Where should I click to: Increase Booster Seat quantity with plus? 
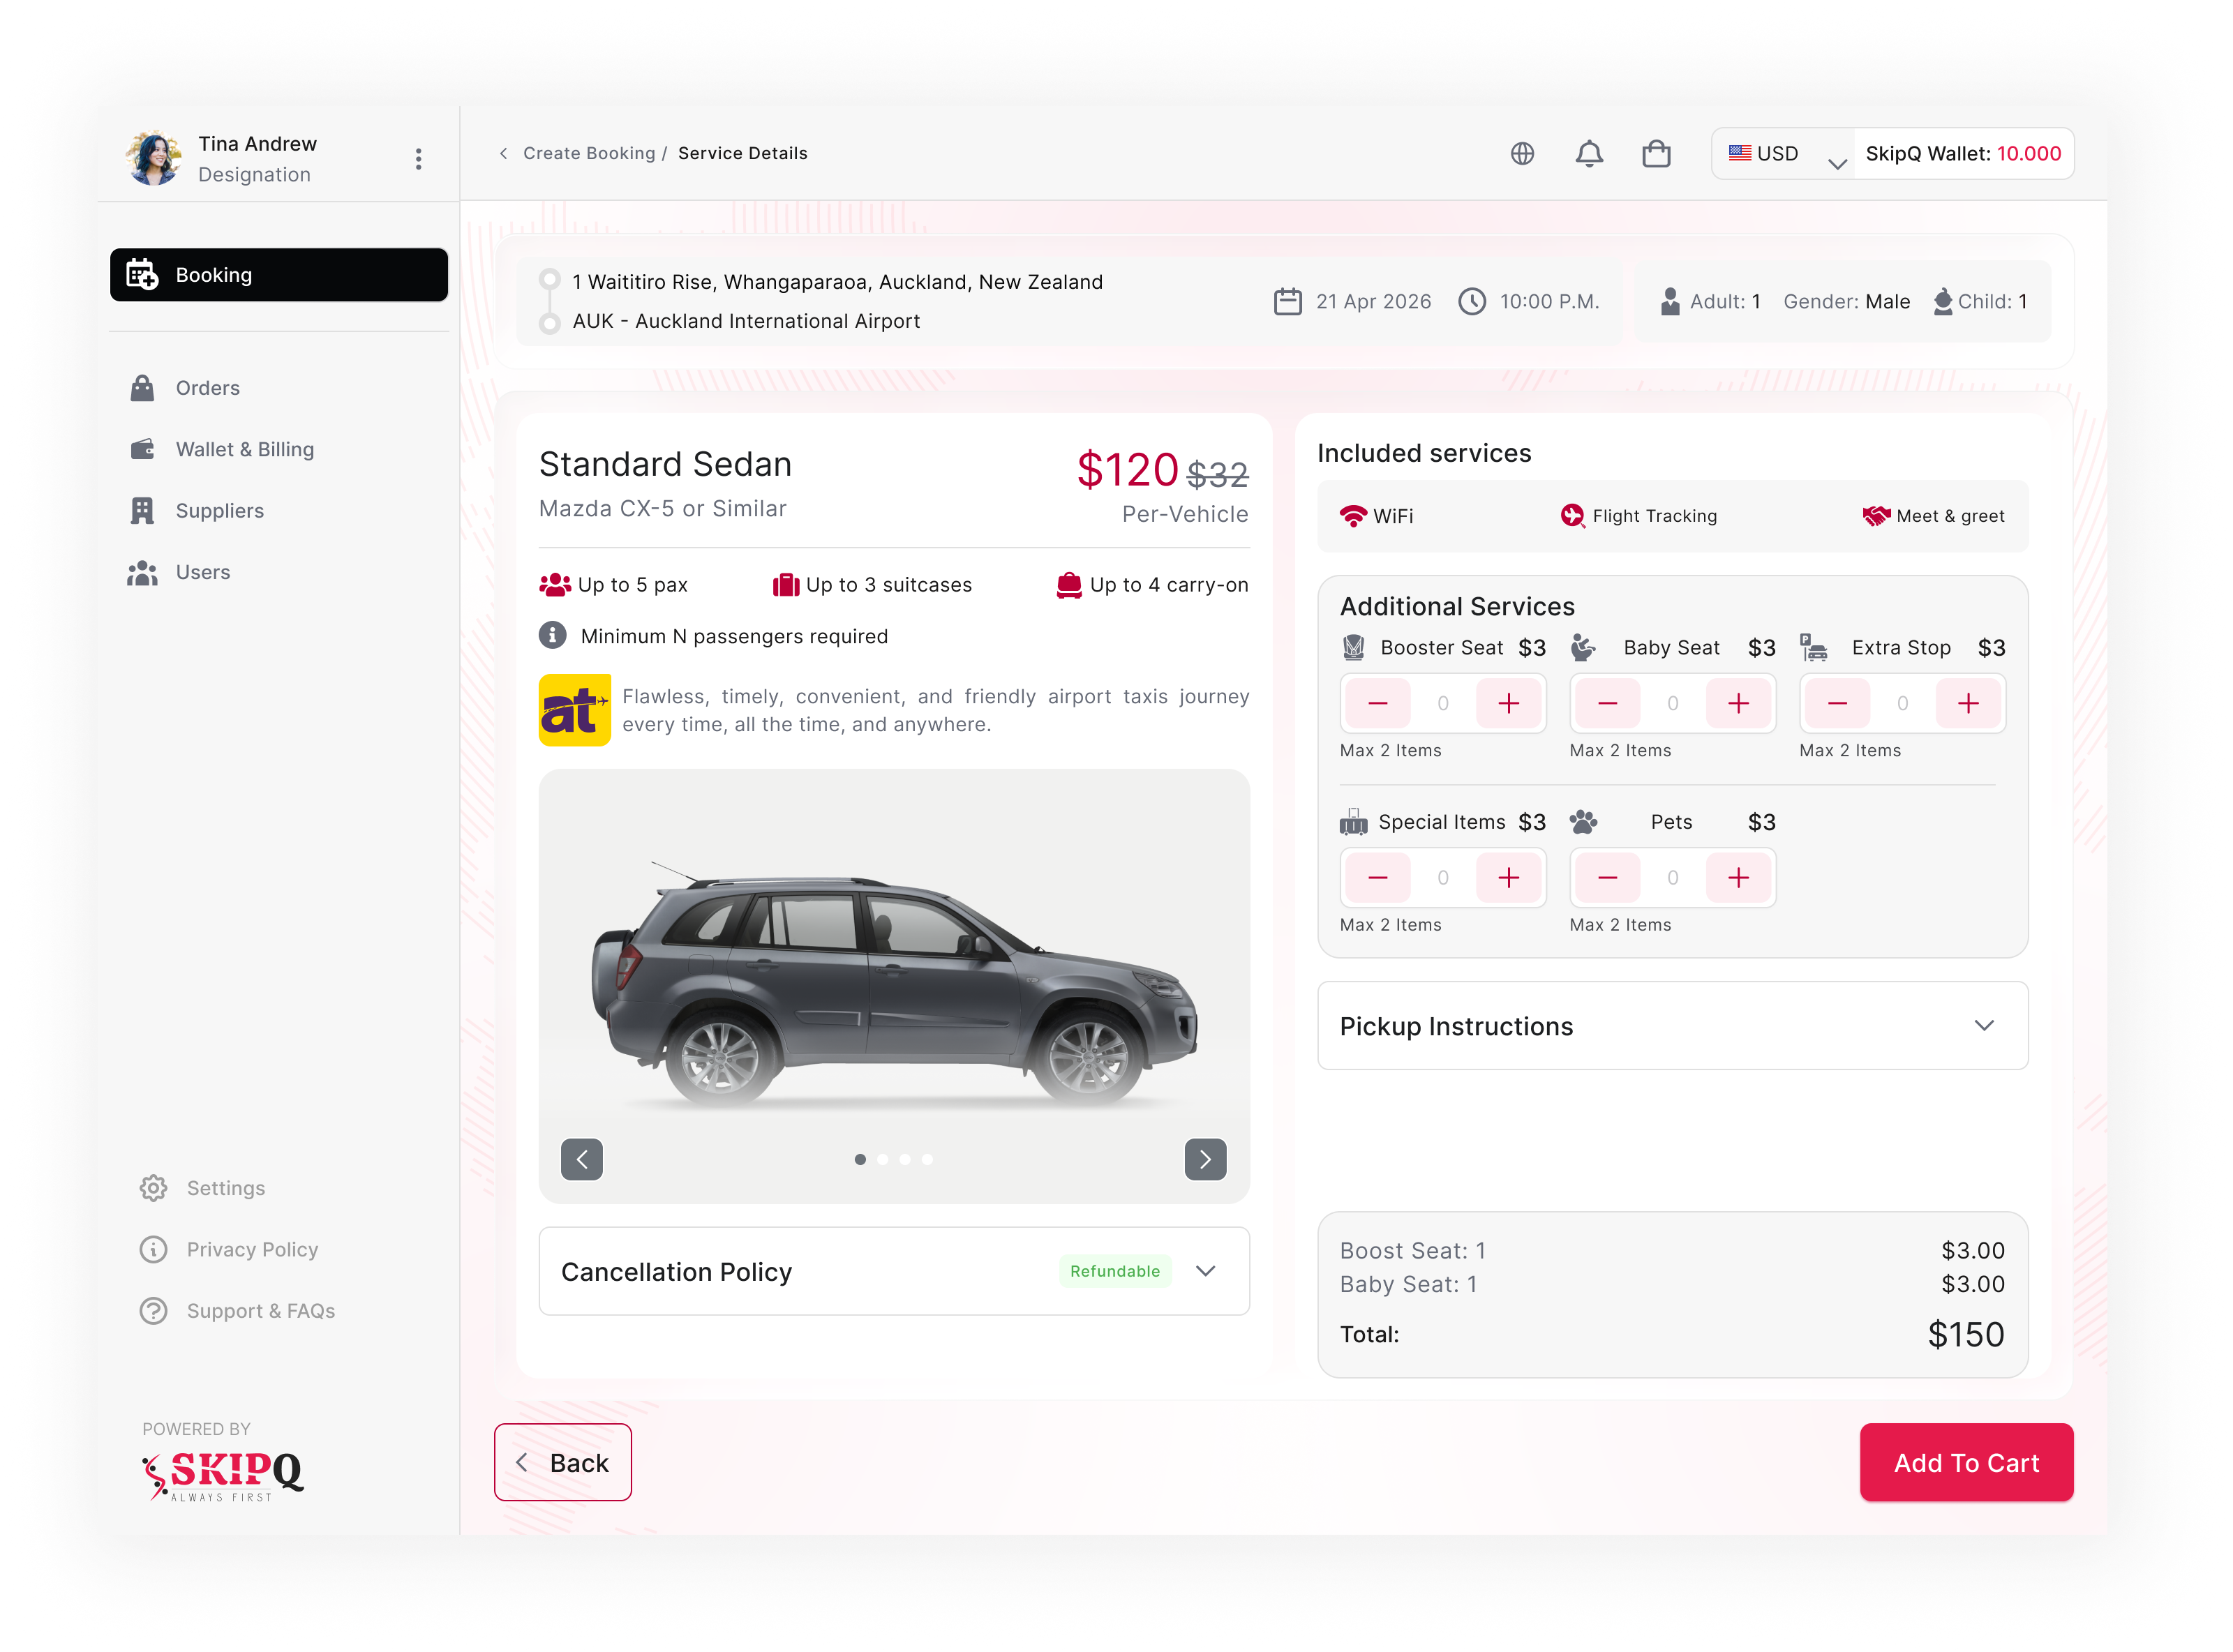click(x=1508, y=703)
